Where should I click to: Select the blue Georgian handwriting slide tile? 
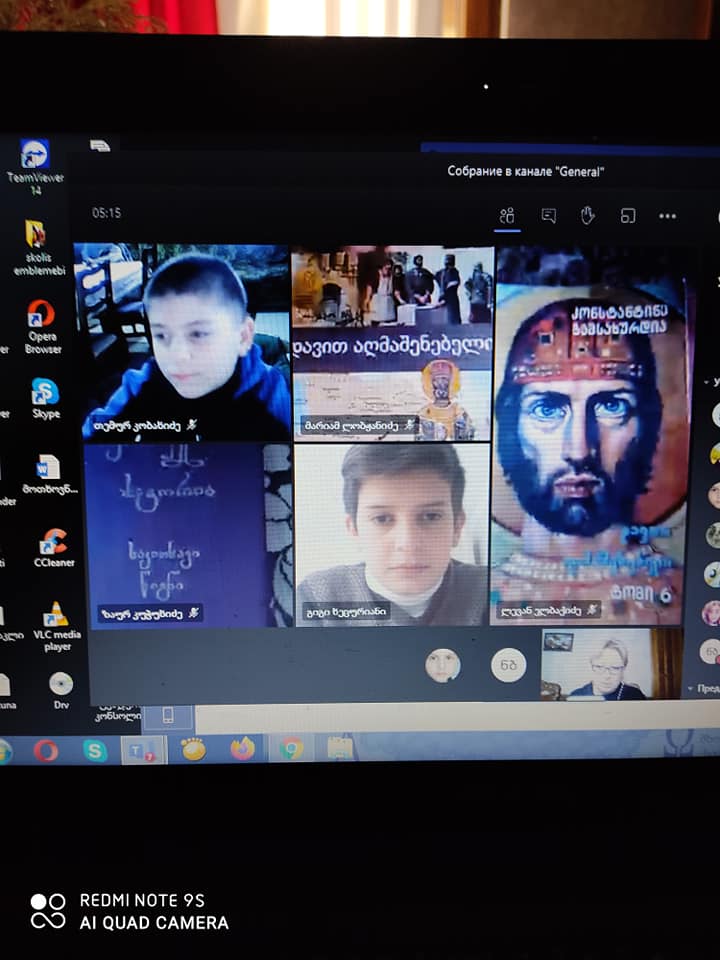(x=187, y=534)
